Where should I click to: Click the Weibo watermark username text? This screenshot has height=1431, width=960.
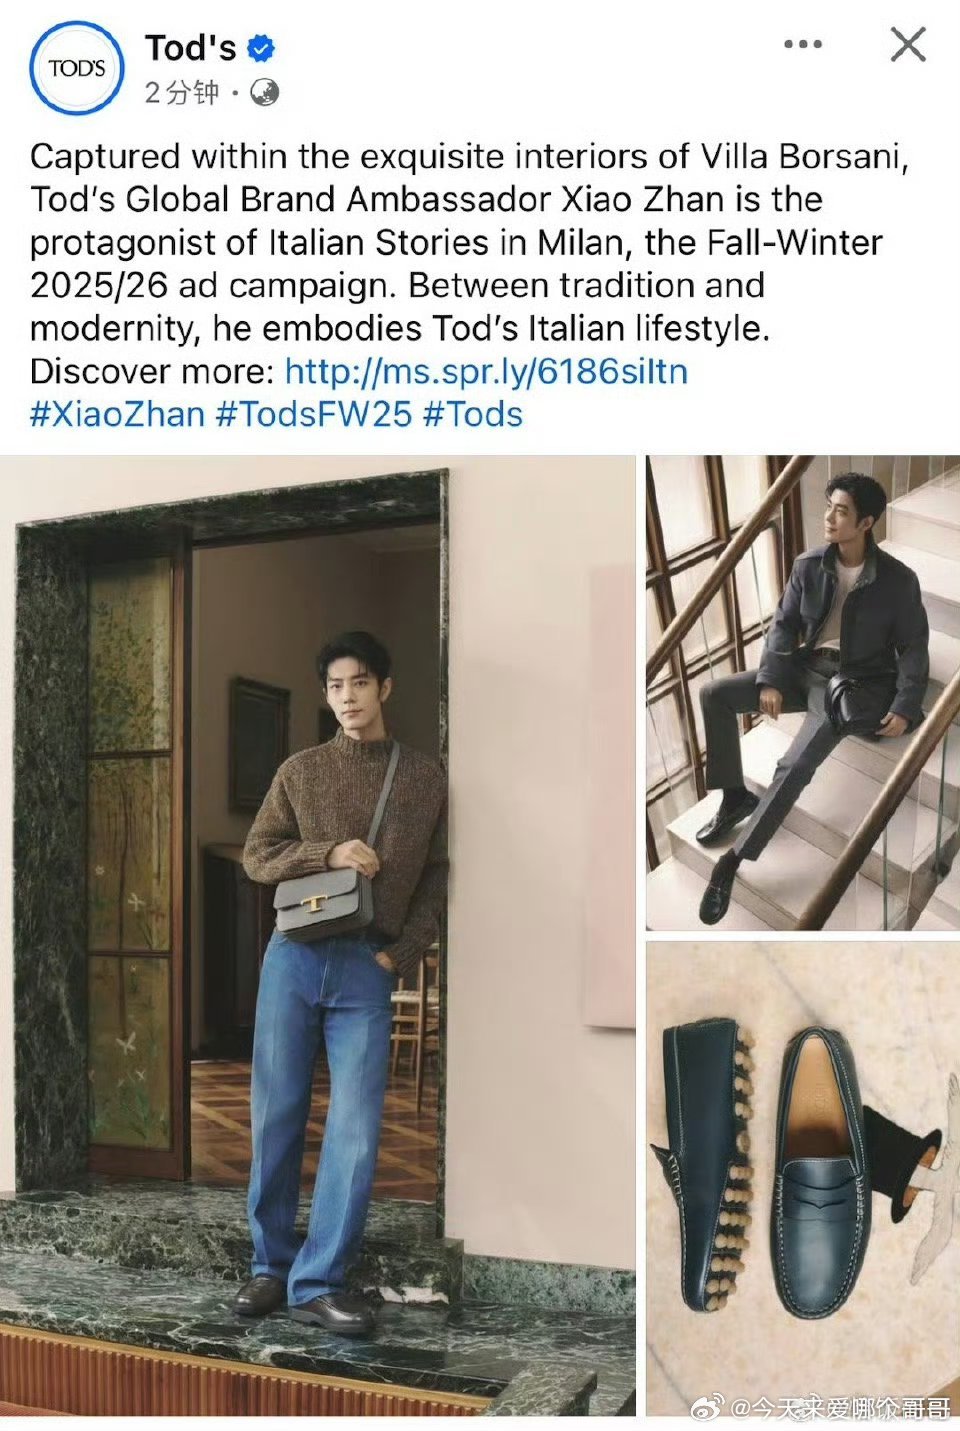[840, 1409]
